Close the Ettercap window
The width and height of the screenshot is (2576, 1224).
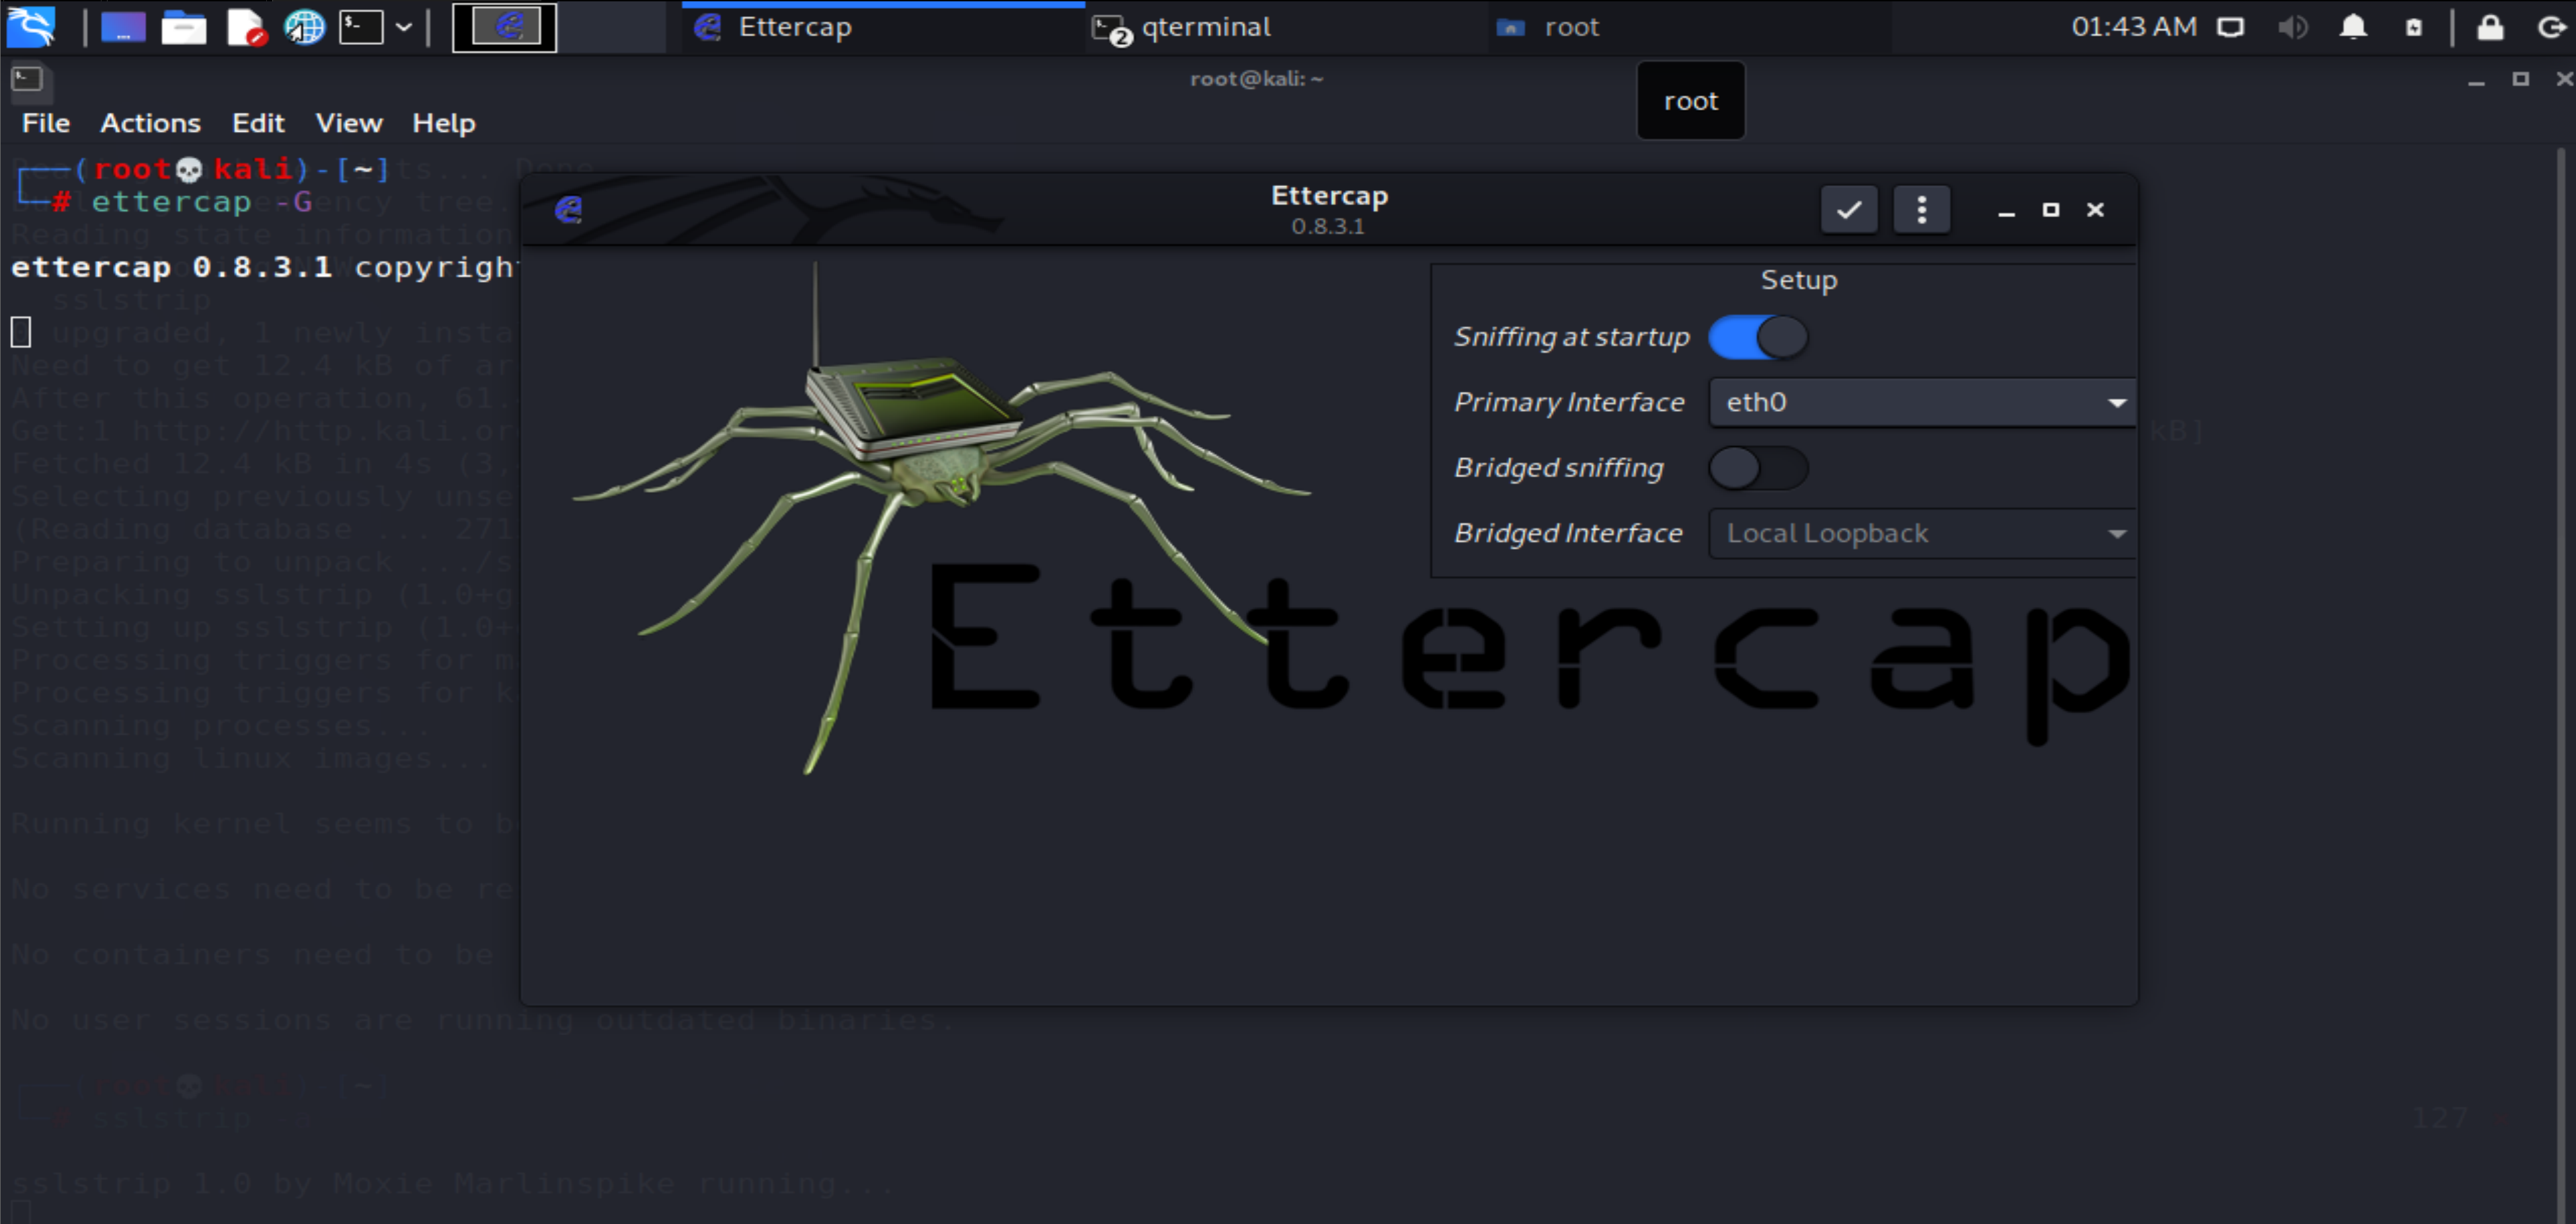(x=2095, y=210)
